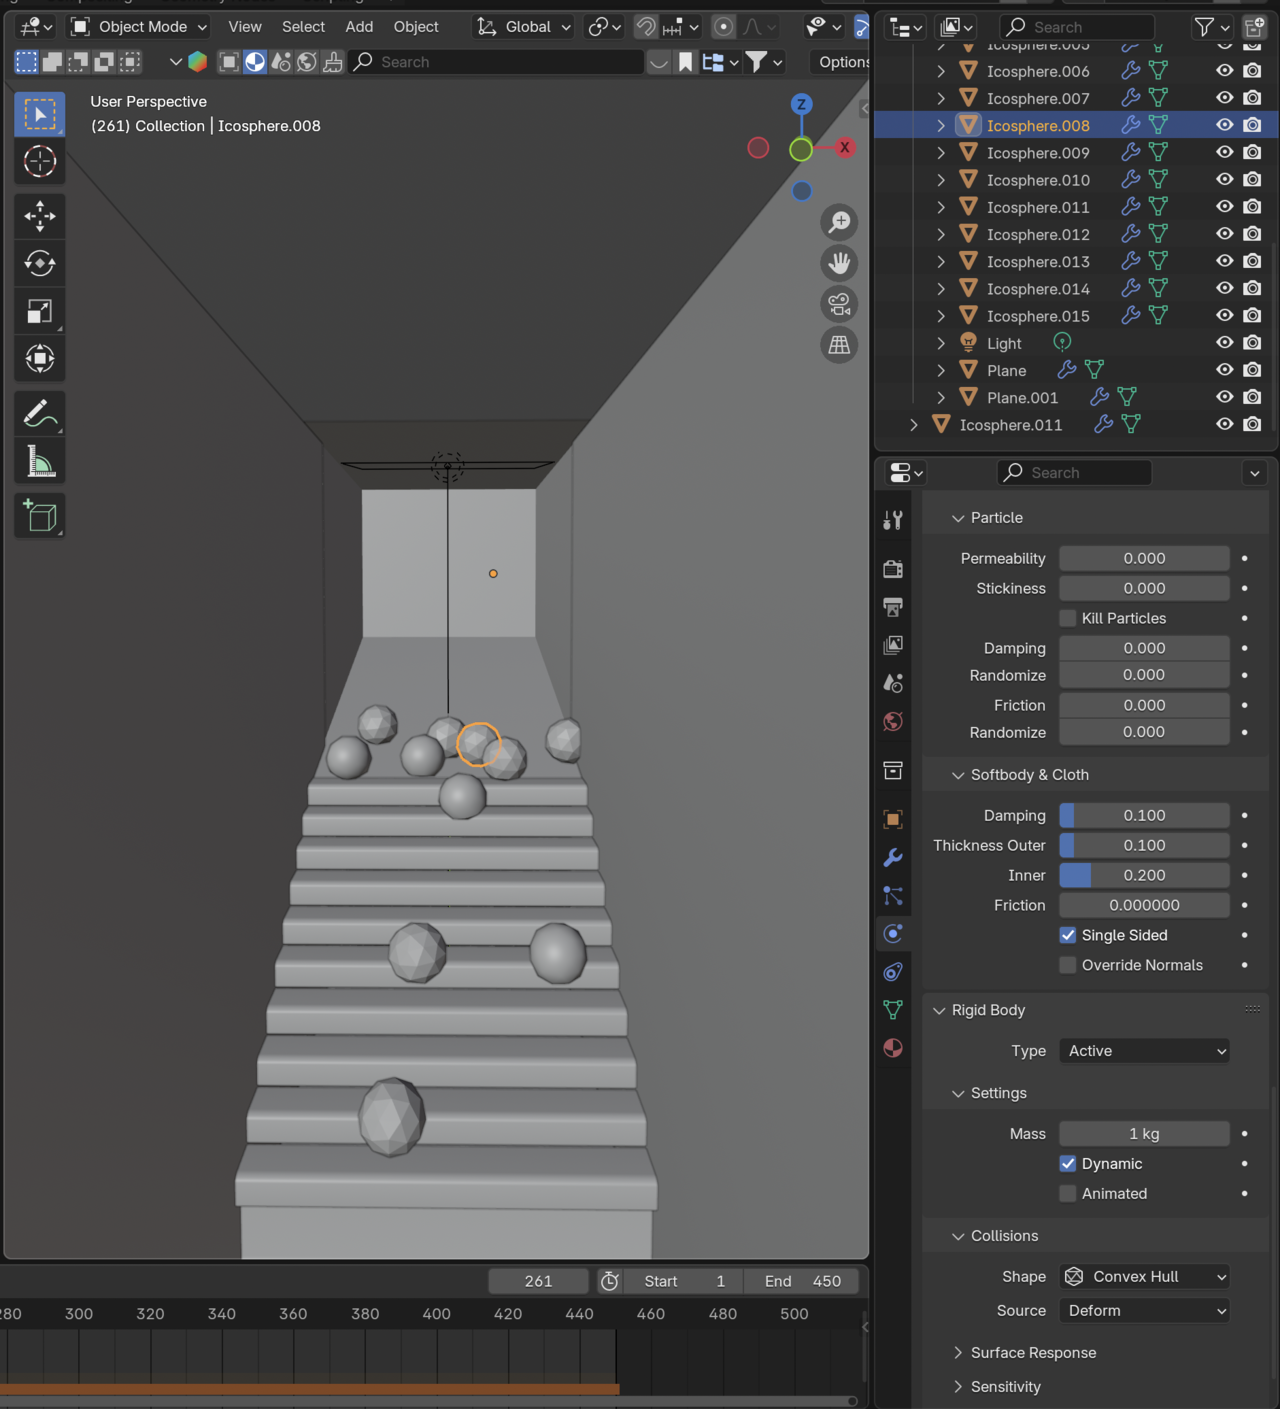Uncheck the Single Sided option

click(x=1068, y=935)
